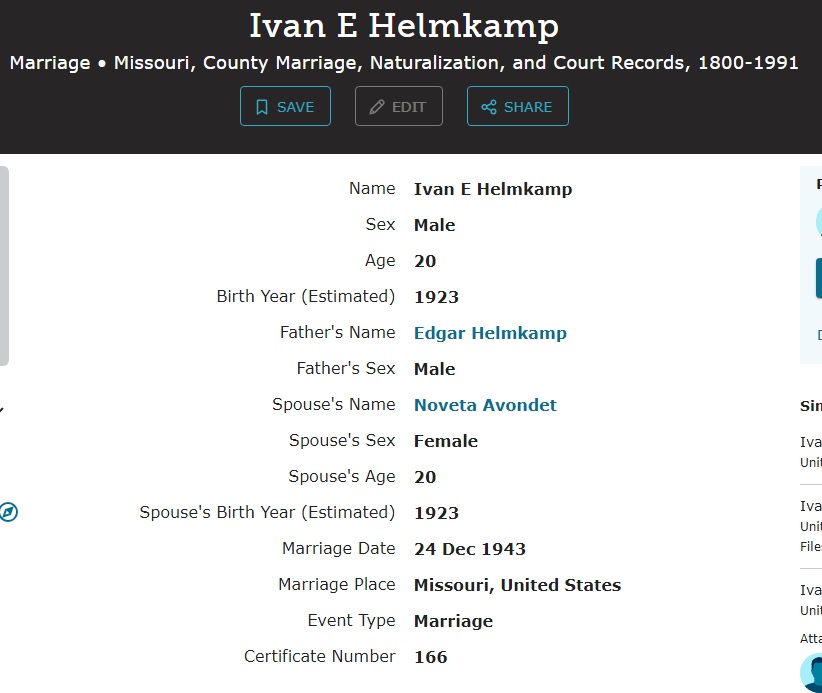822x693 pixels.
Task: Expand the chevron arrow at the left edge
Action: coord(2,408)
